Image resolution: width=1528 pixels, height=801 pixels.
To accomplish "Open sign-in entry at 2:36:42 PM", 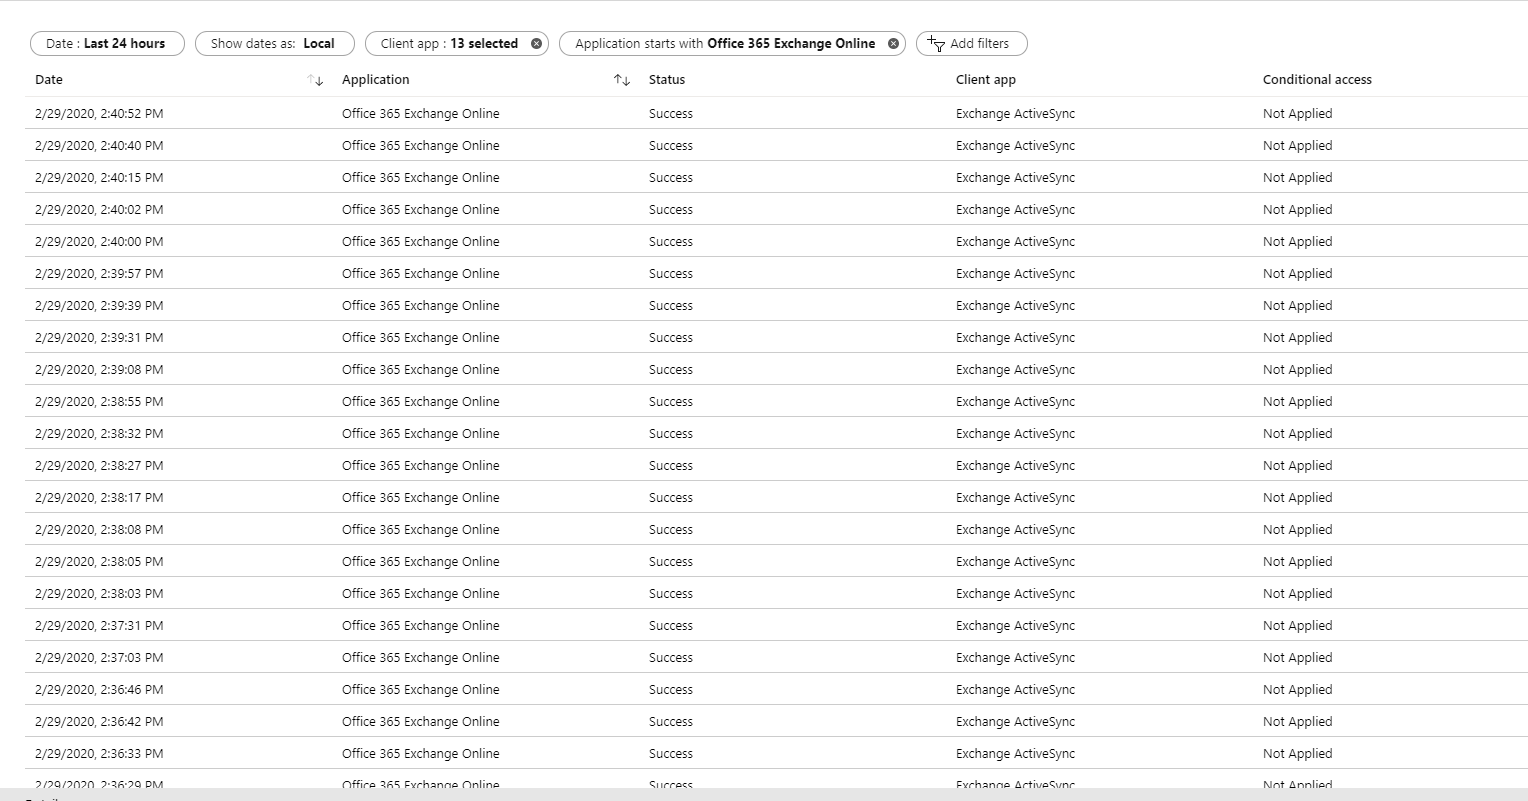I will coord(776,721).
